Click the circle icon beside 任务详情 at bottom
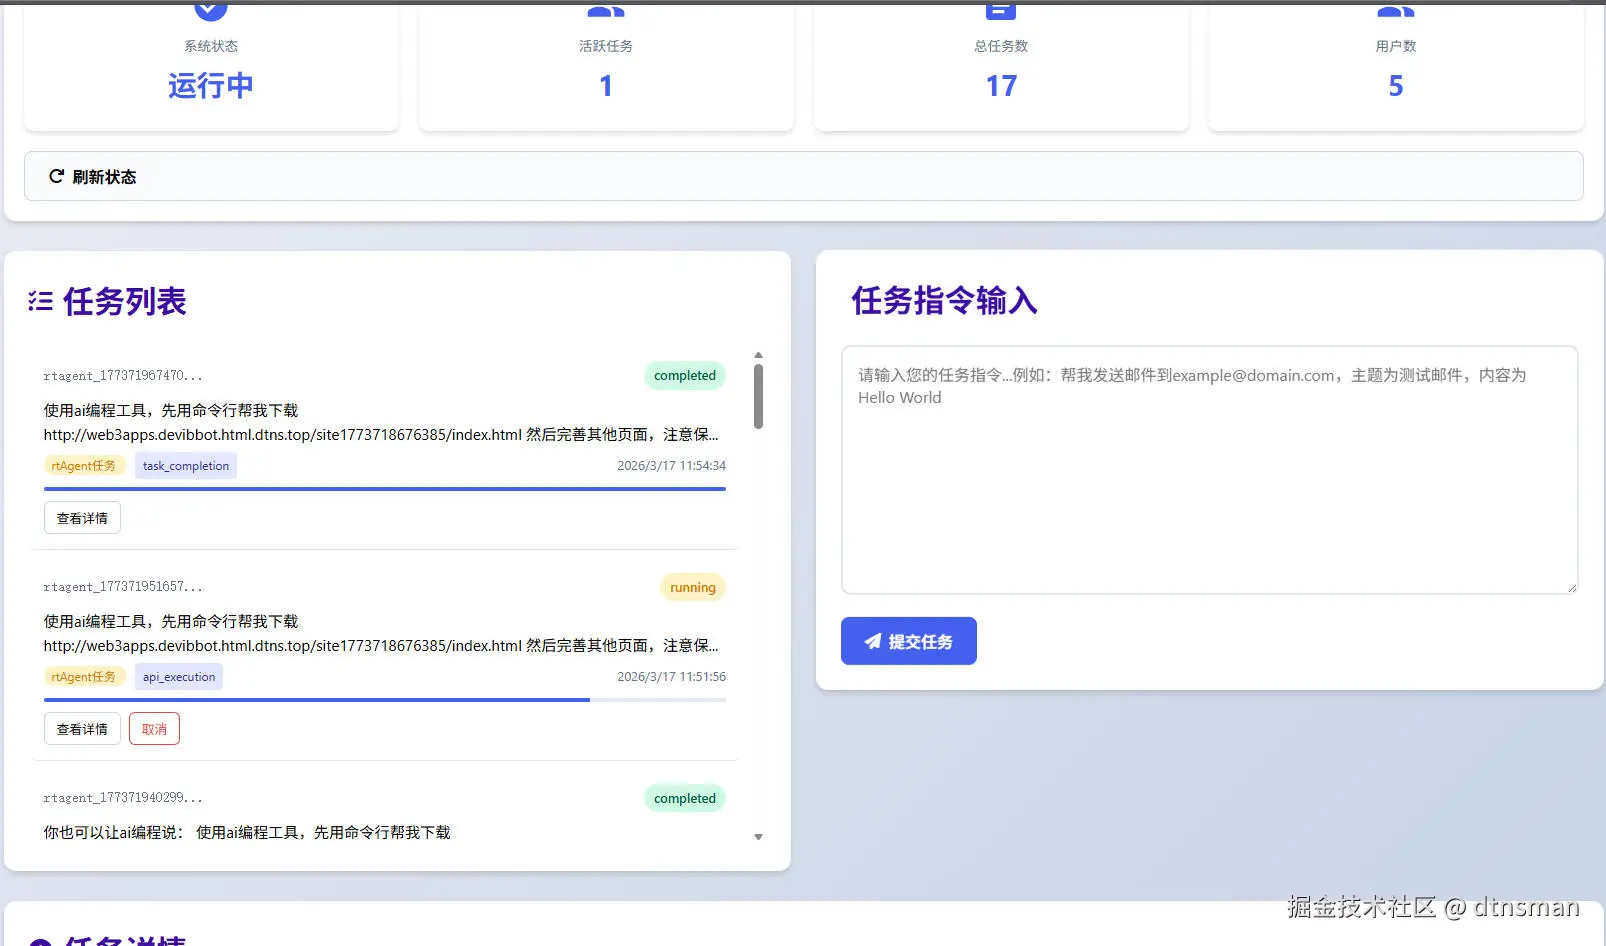The image size is (1606, 946). (x=38, y=941)
